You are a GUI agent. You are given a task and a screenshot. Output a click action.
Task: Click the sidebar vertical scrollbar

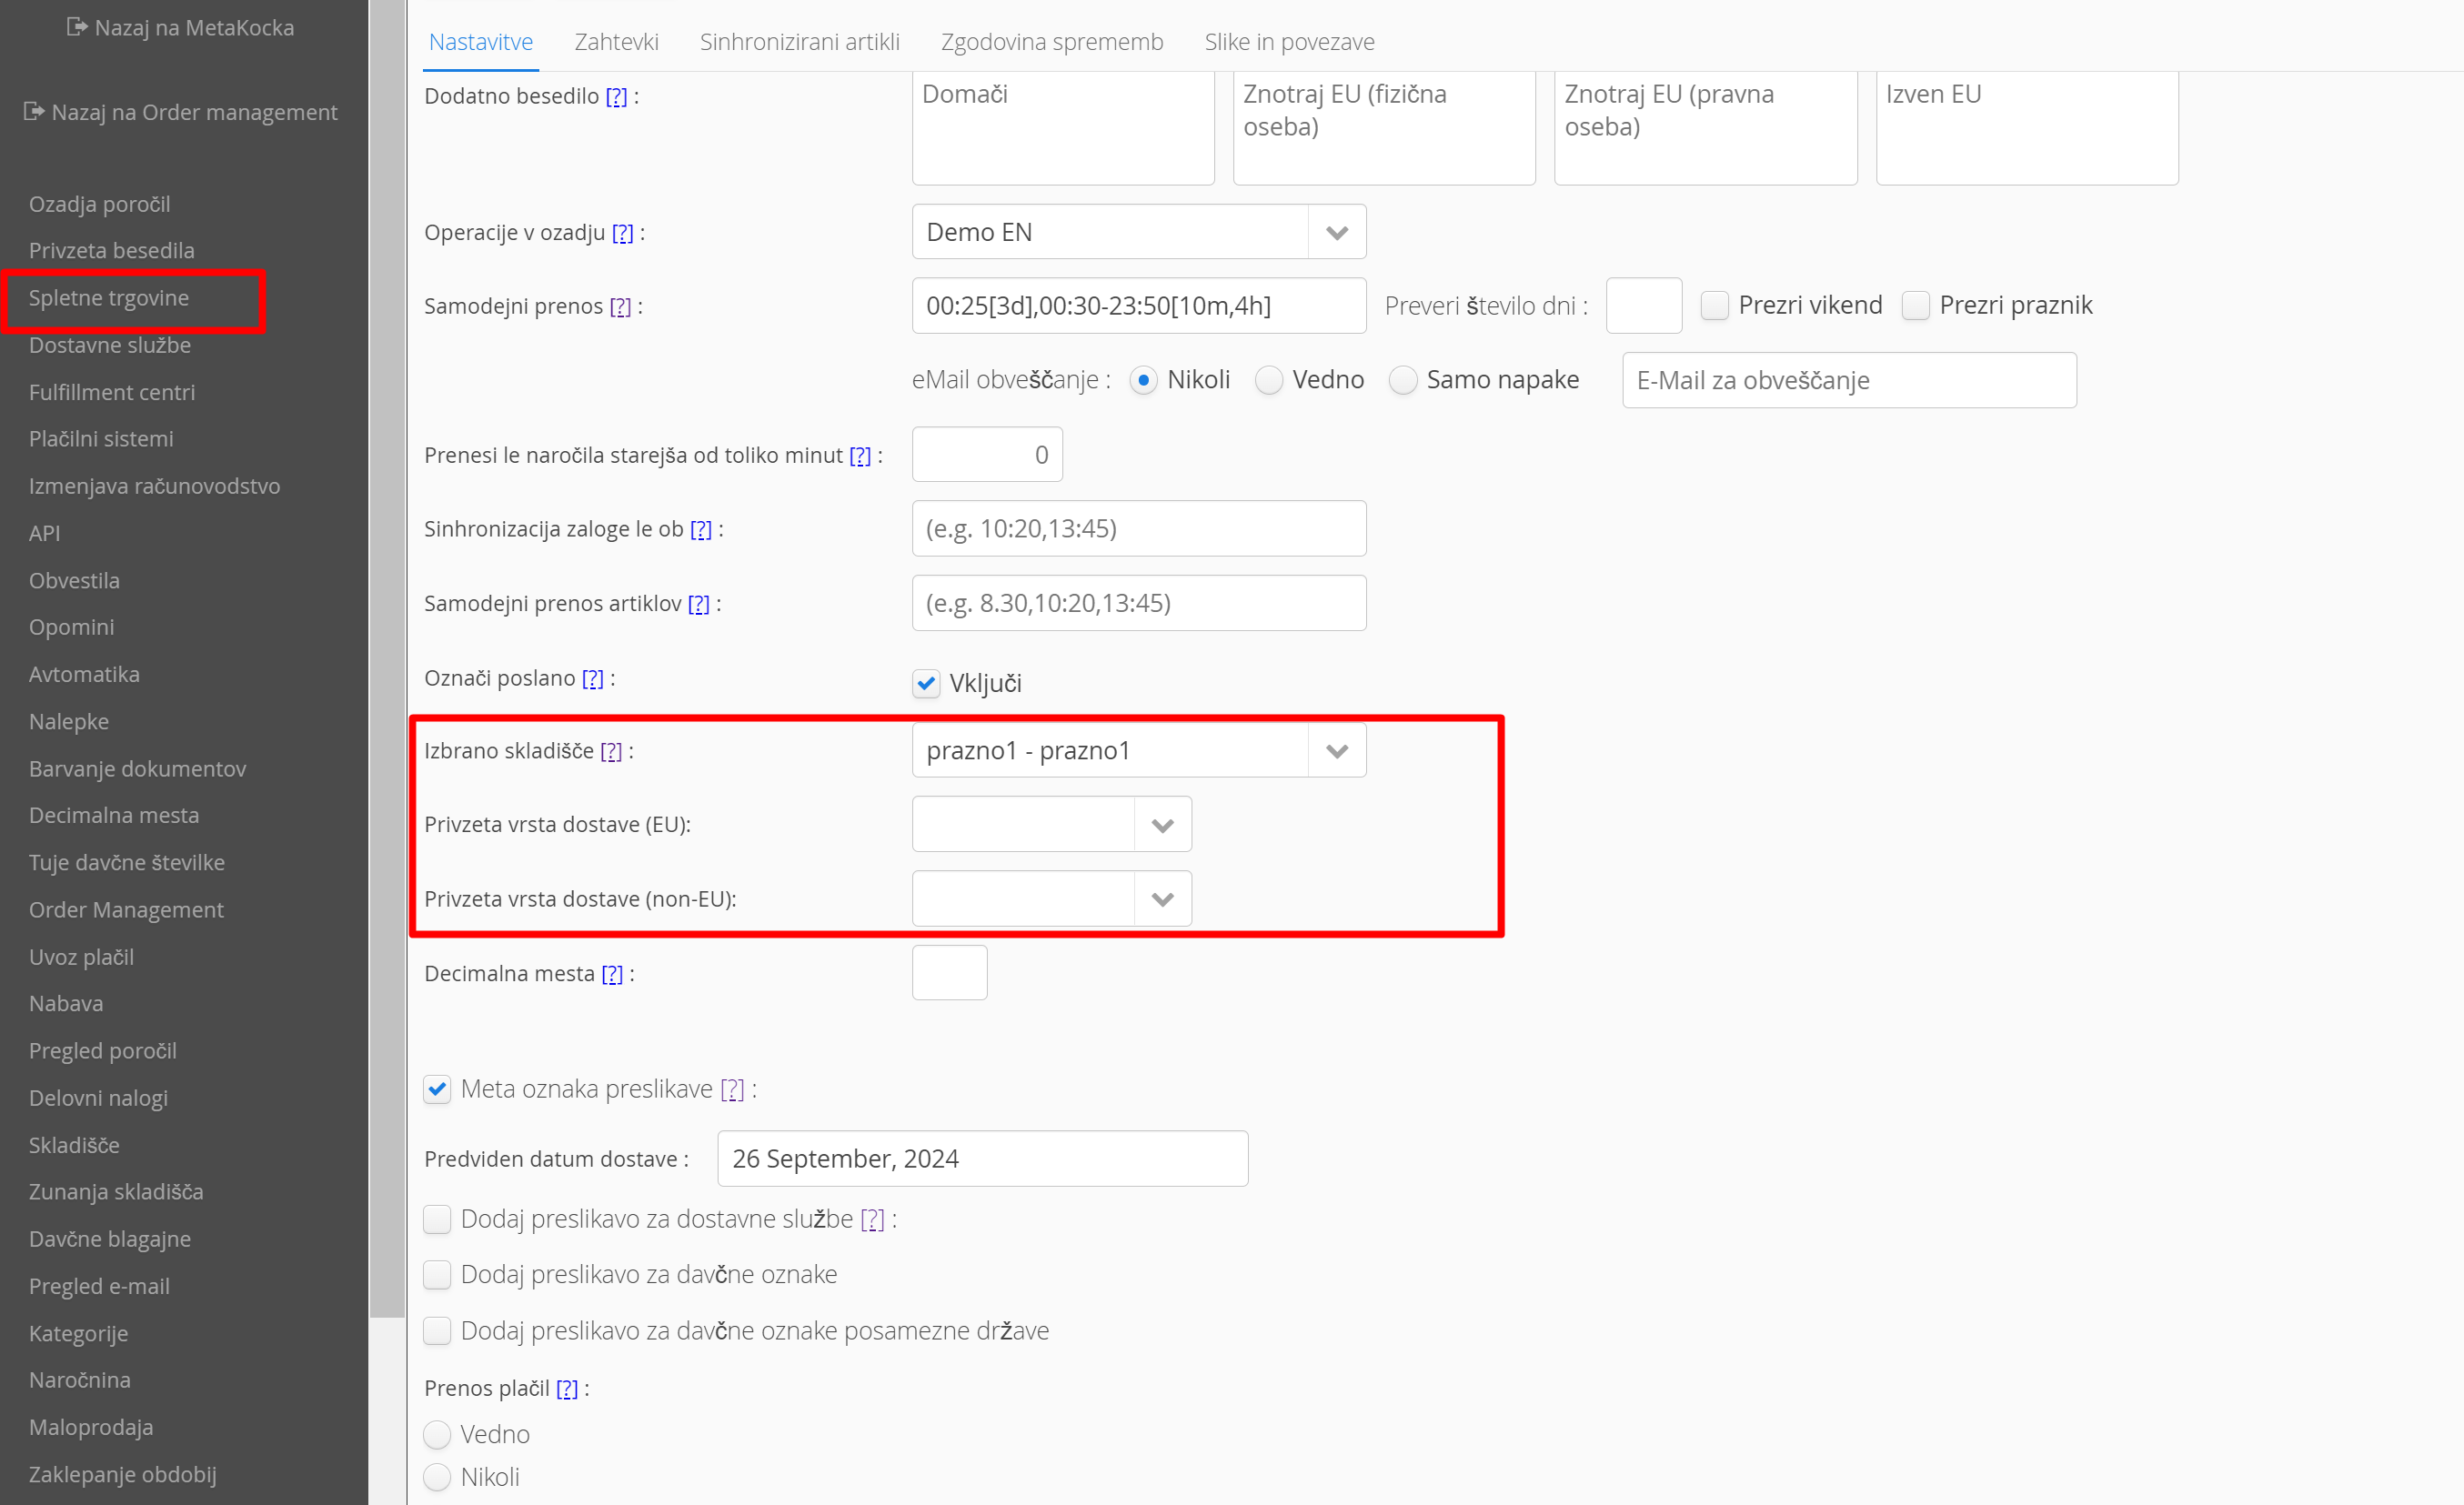click(386, 660)
